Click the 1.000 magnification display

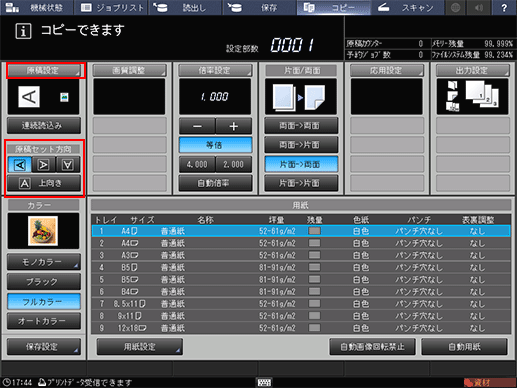(x=215, y=97)
